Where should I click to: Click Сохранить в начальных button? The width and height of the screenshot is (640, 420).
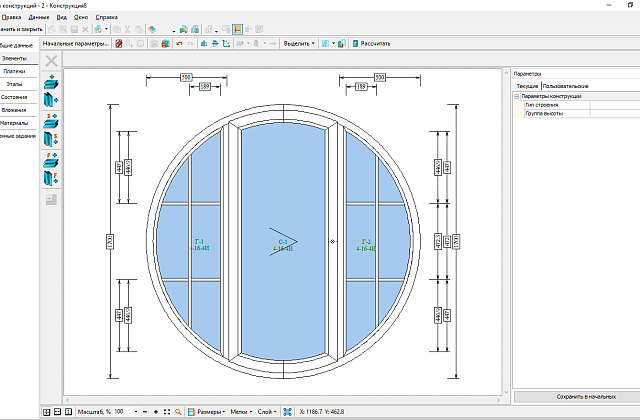577,397
